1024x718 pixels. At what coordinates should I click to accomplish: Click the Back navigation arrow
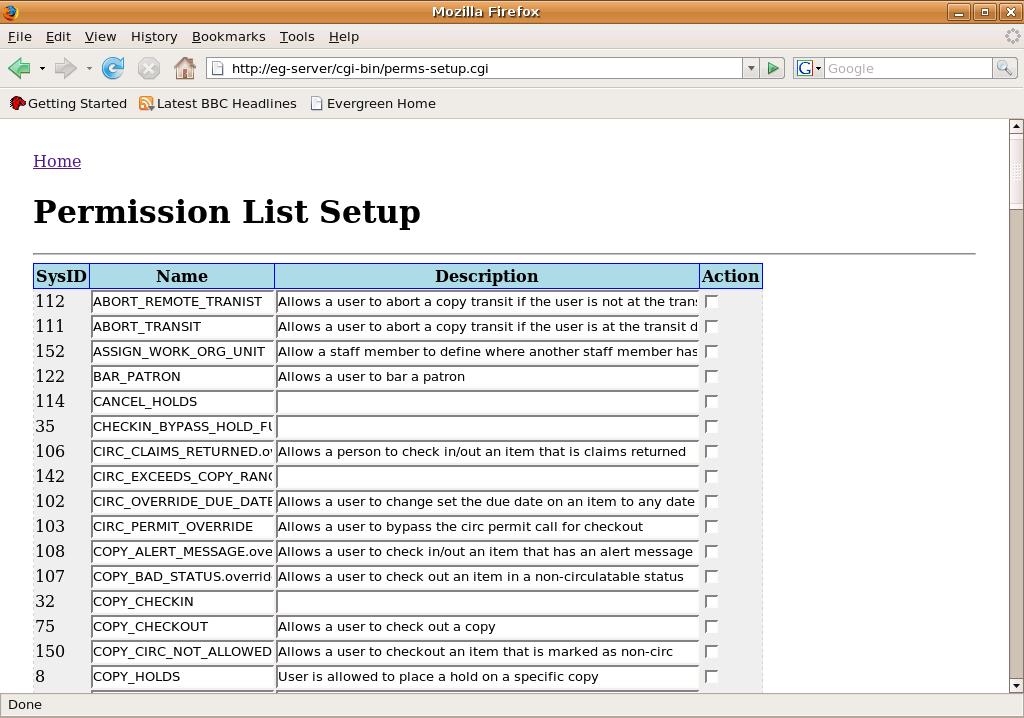[x=19, y=68]
